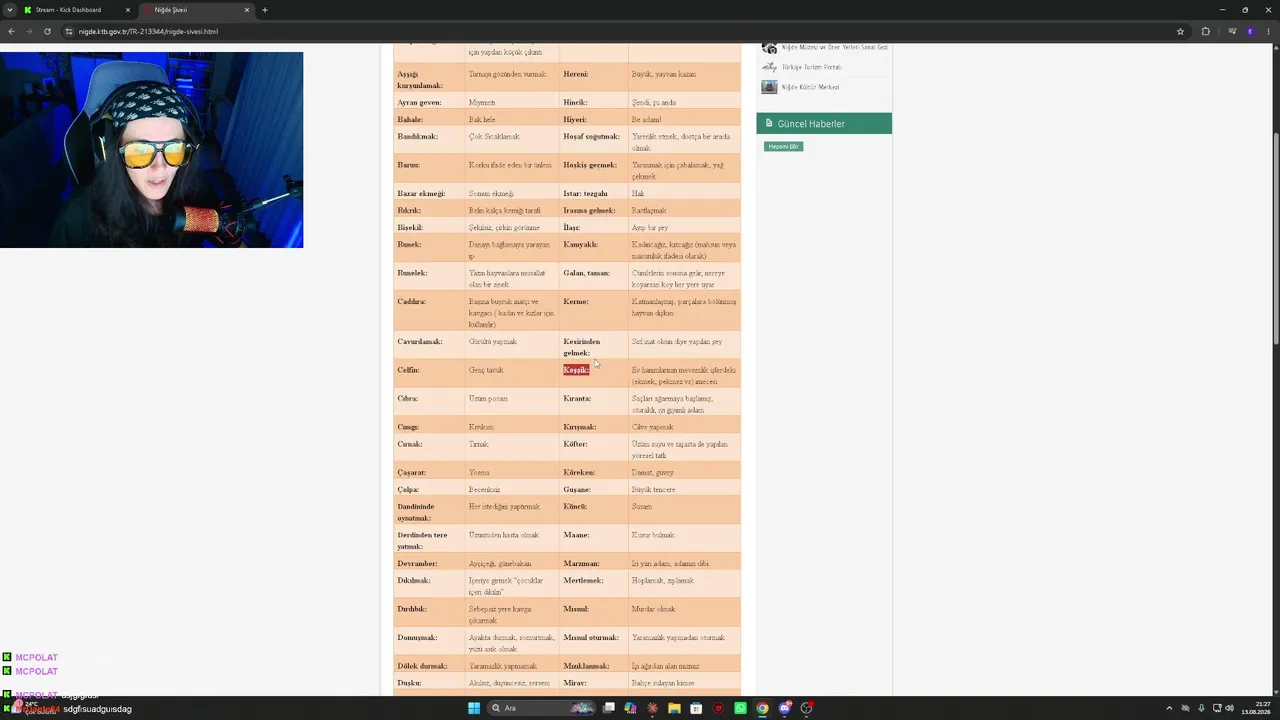
Task: Open the Türkiye Turizm Portalı link
Action: [811, 67]
